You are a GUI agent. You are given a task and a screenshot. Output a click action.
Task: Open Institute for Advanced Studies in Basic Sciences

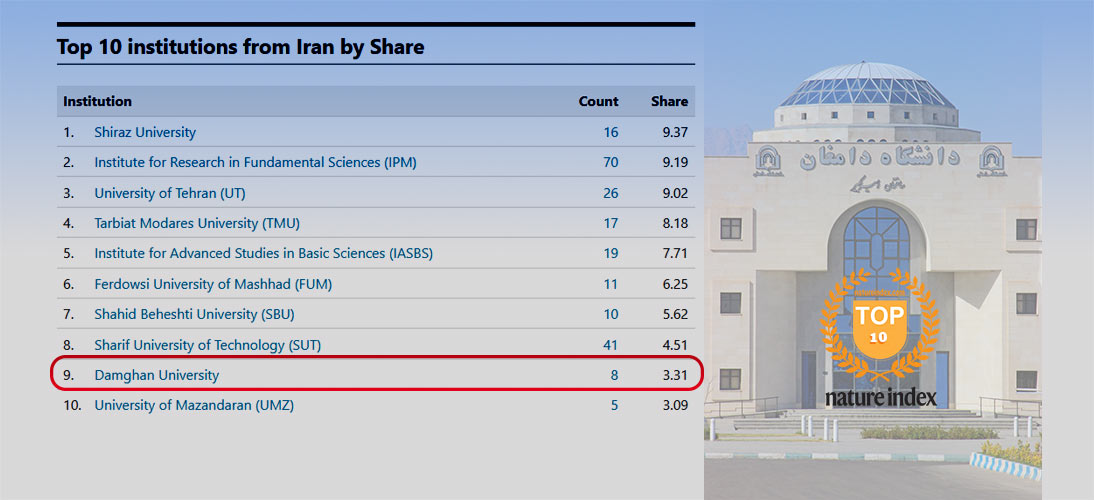pyautogui.click(x=264, y=254)
